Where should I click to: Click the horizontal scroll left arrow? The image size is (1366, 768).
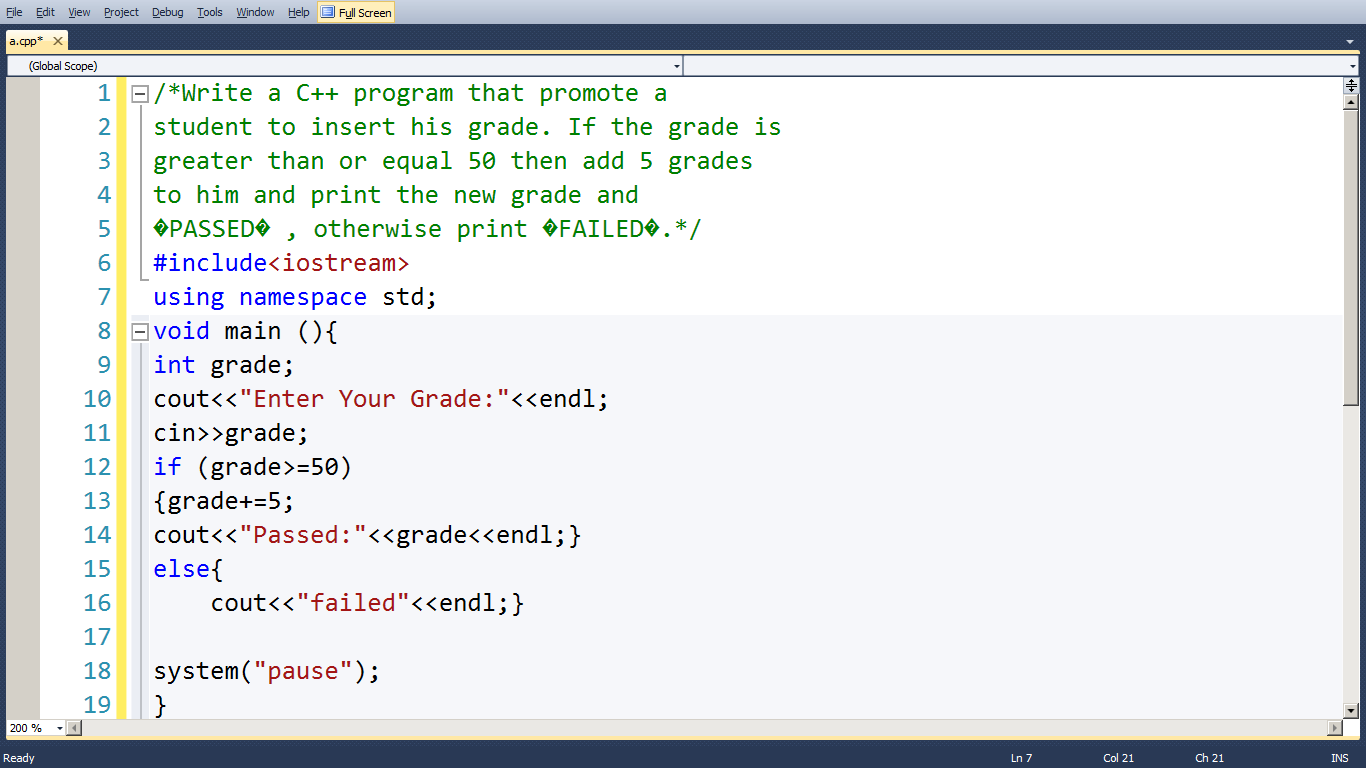click(x=72, y=728)
